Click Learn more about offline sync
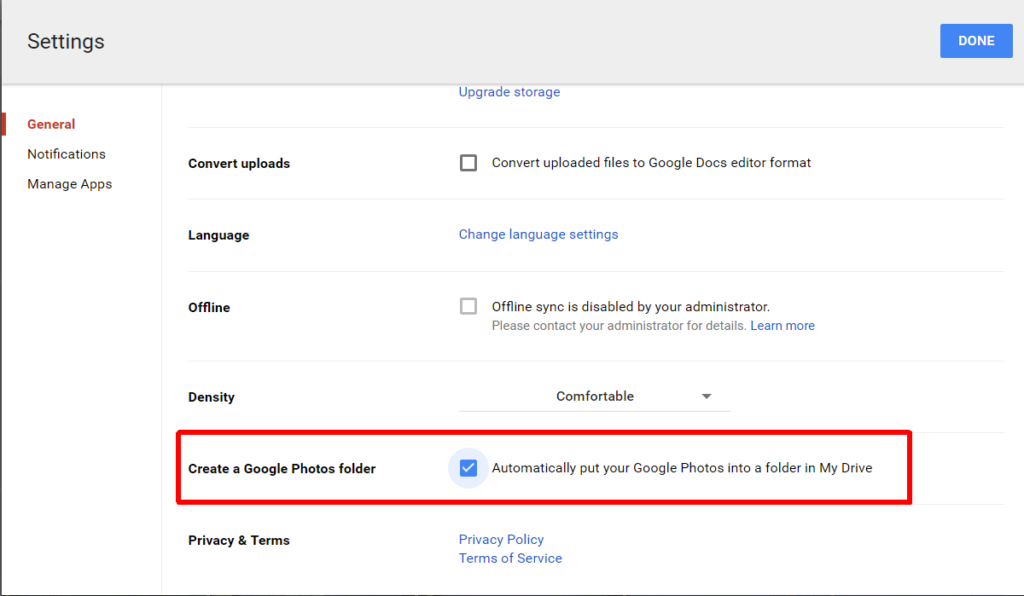1024x596 pixels. click(x=782, y=325)
